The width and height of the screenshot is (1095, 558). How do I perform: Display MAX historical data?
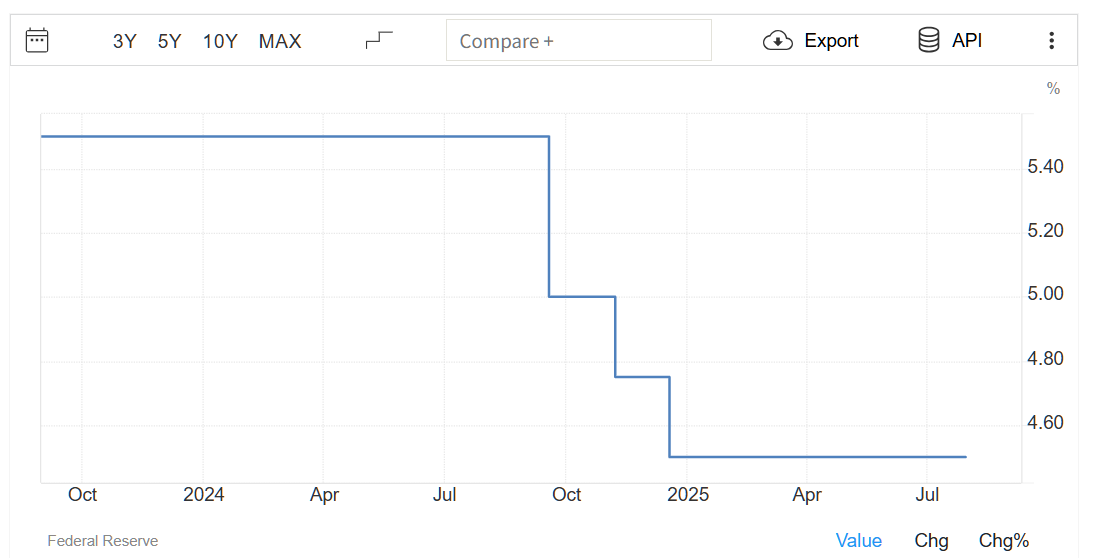click(280, 41)
